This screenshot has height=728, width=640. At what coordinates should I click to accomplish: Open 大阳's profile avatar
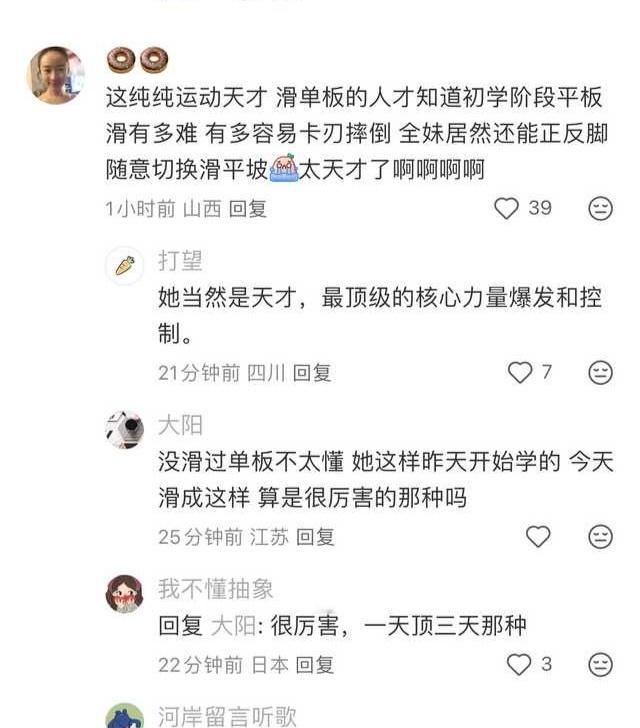[x=124, y=430]
